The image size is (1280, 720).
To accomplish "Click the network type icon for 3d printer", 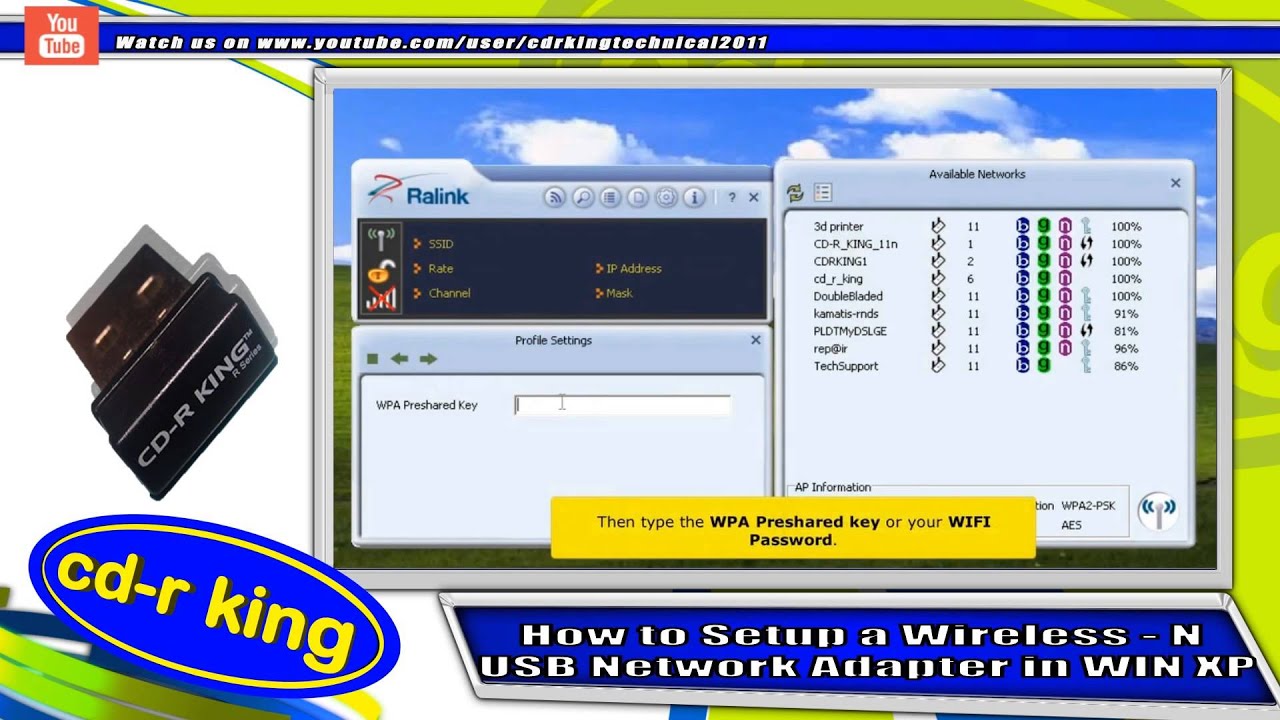I will (x=938, y=227).
